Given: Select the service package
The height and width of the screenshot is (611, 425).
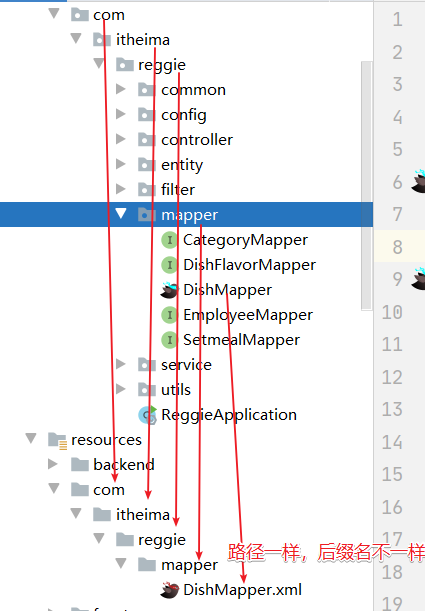Looking at the screenshot, I should [x=186, y=365].
